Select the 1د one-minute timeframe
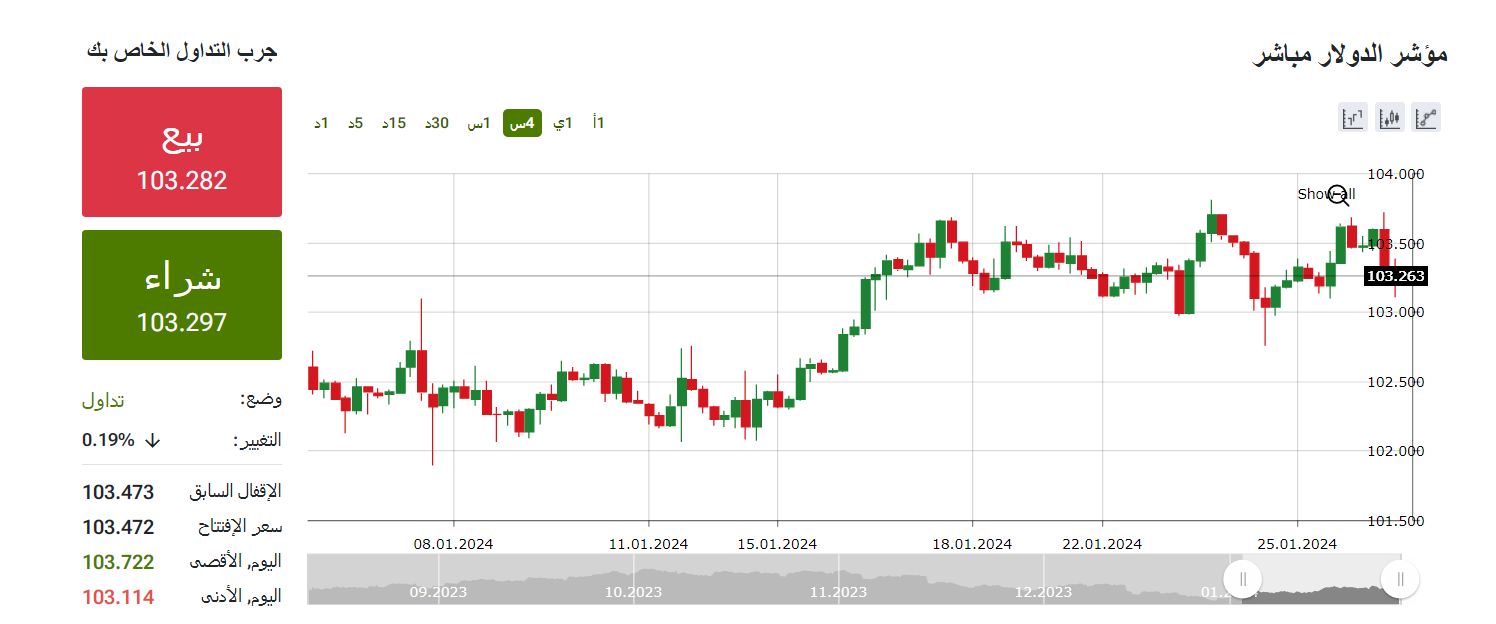Image resolution: width=1496 pixels, height=624 pixels. (x=322, y=123)
